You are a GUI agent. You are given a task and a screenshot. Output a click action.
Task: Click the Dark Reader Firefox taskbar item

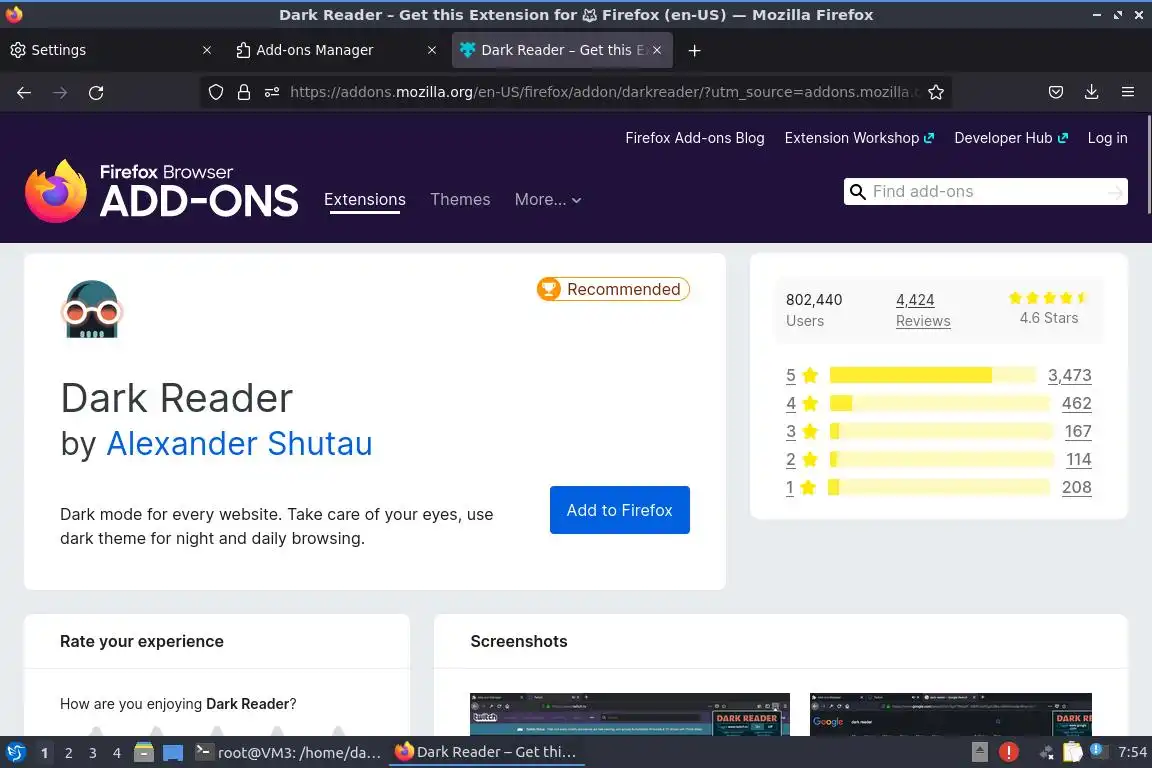pyautogui.click(x=486, y=752)
